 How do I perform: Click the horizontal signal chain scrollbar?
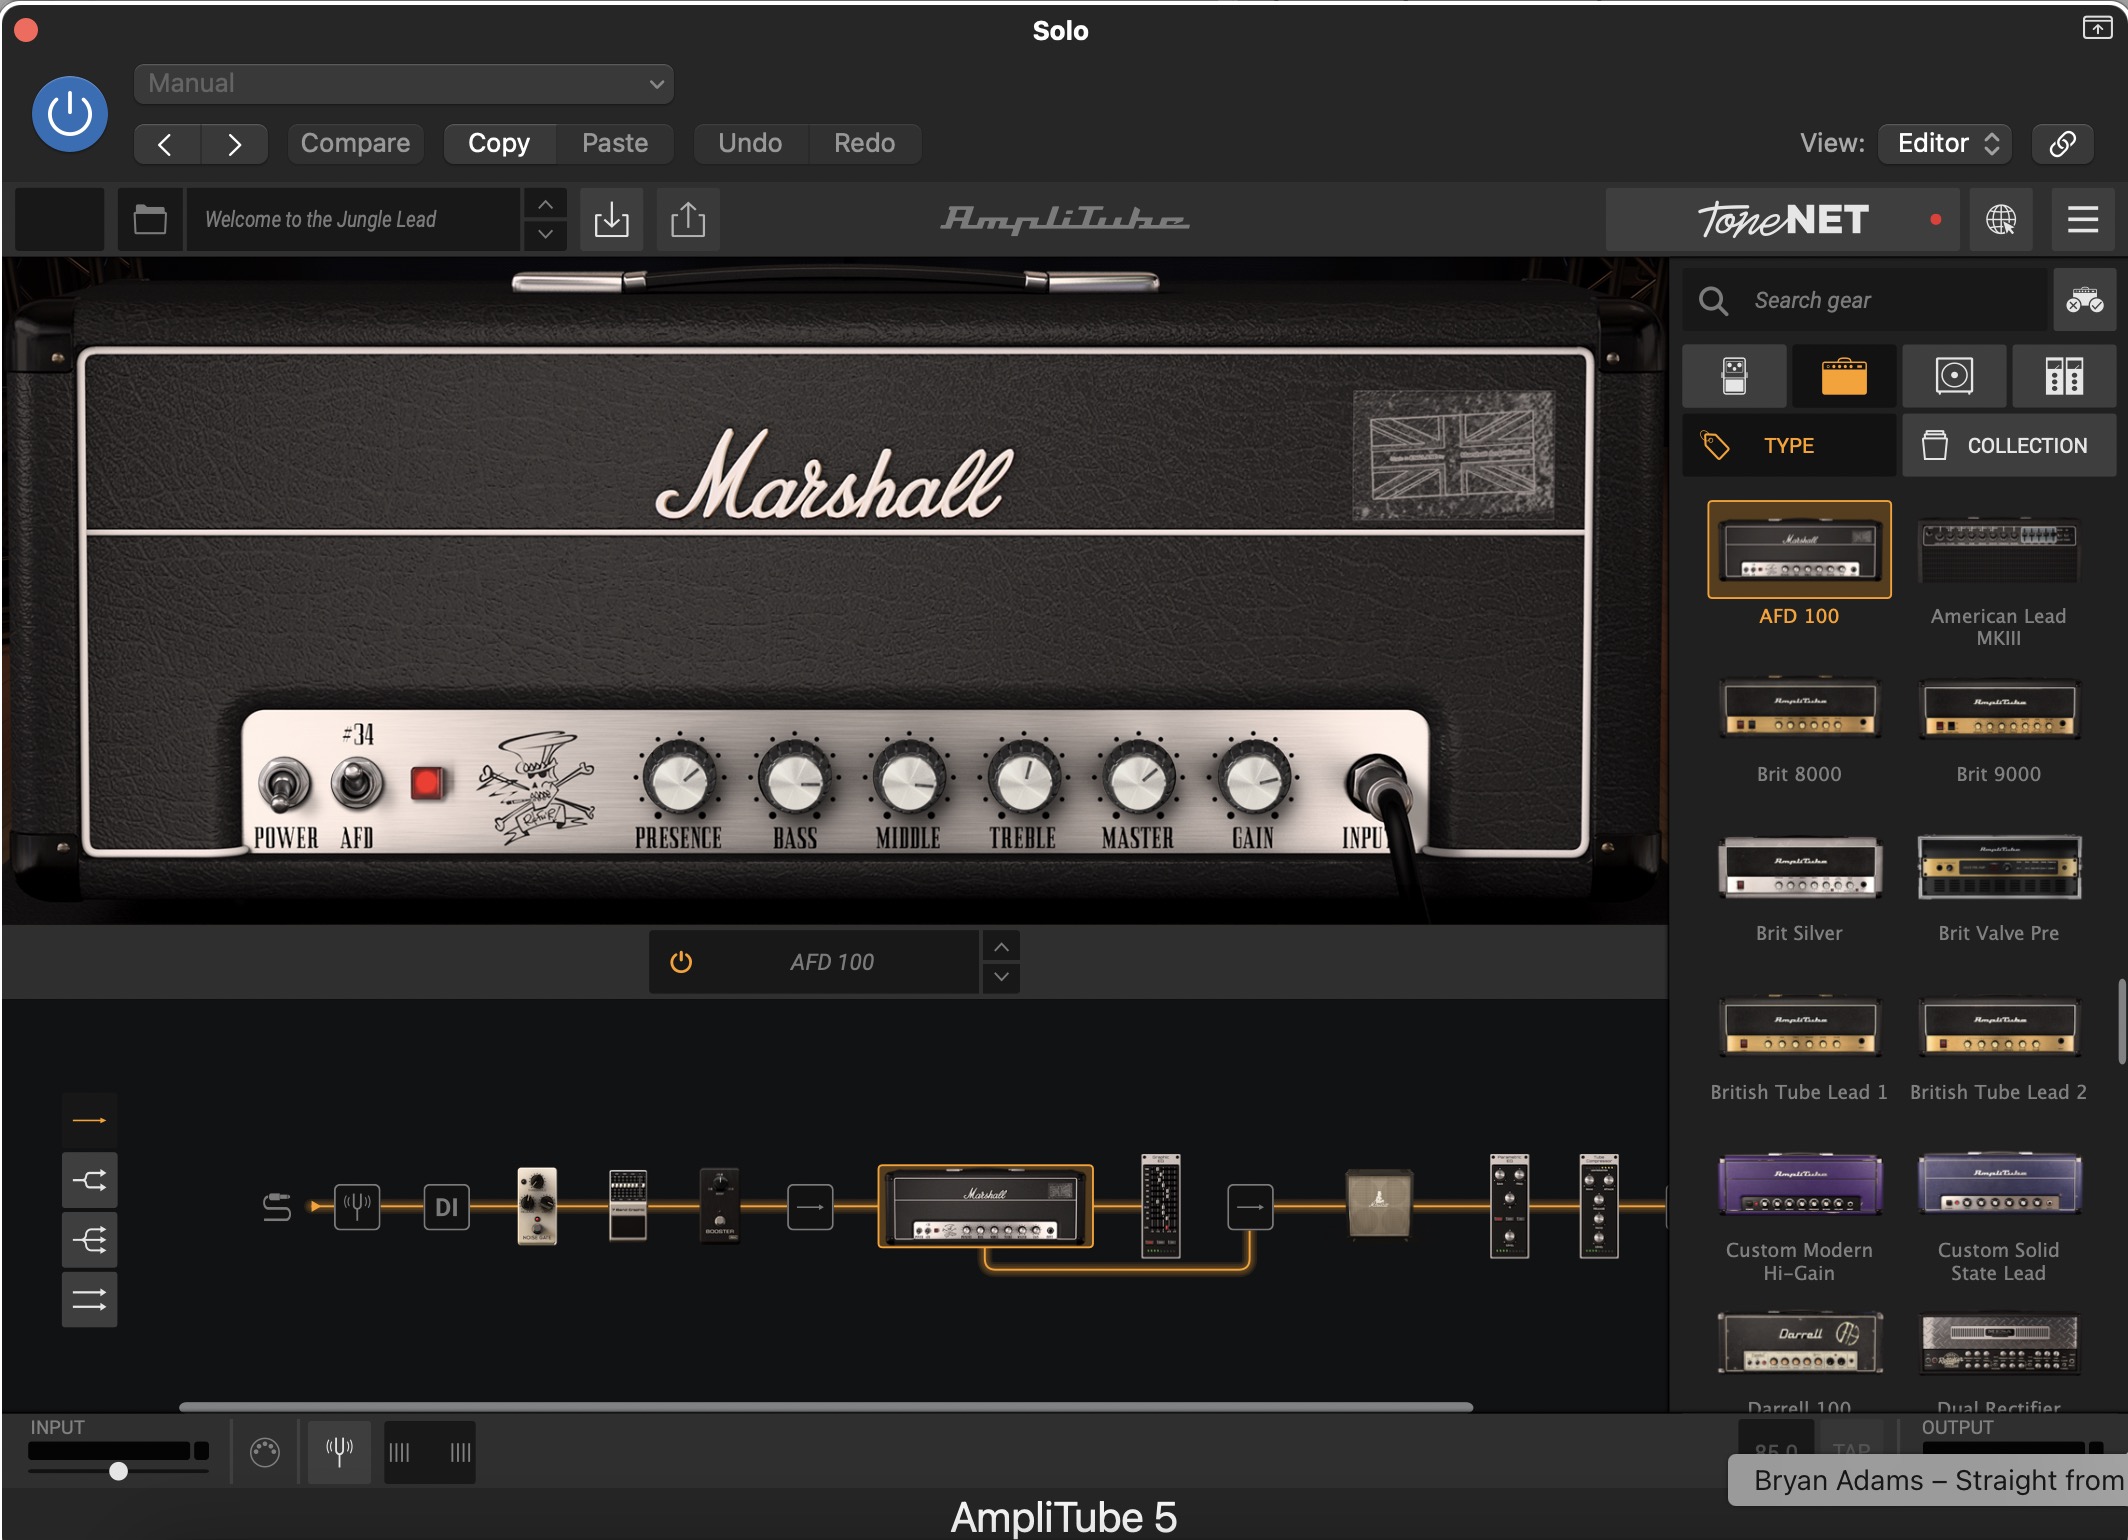point(826,1407)
